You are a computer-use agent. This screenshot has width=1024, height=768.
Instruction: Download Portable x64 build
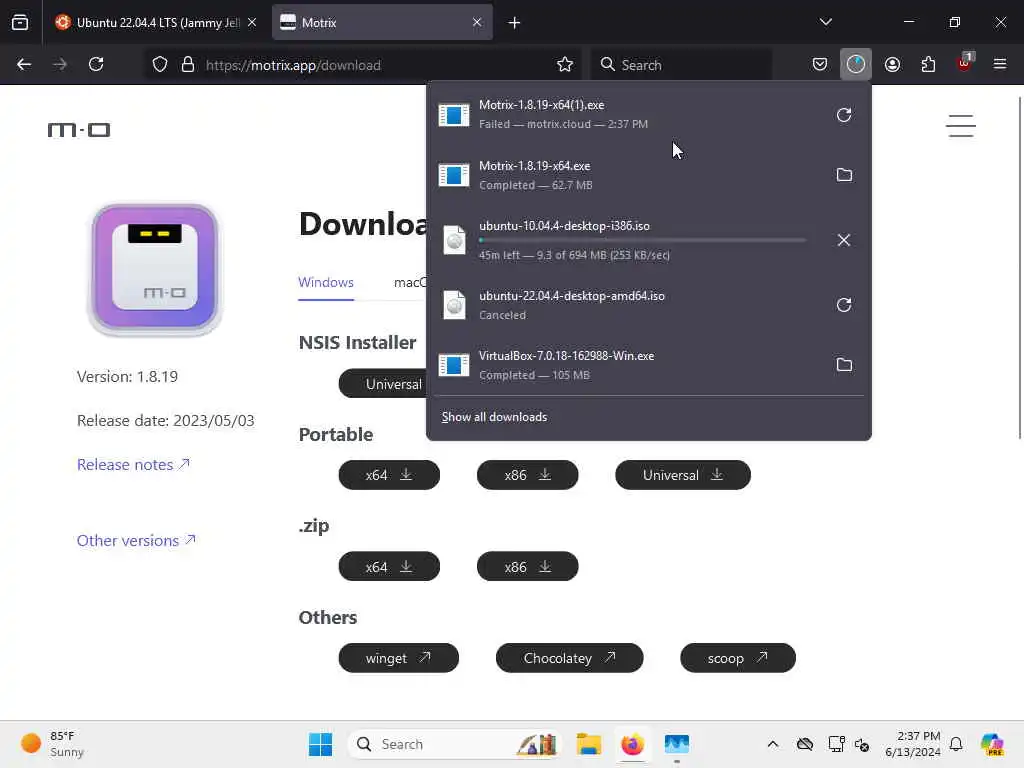coord(389,475)
